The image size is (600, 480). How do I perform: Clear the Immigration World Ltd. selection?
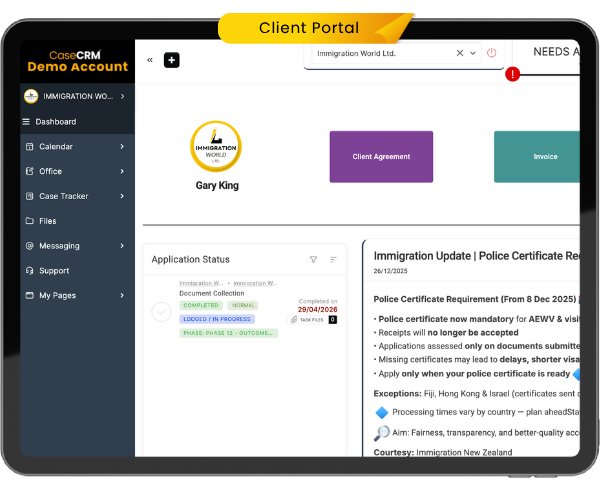pyautogui.click(x=460, y=53)
